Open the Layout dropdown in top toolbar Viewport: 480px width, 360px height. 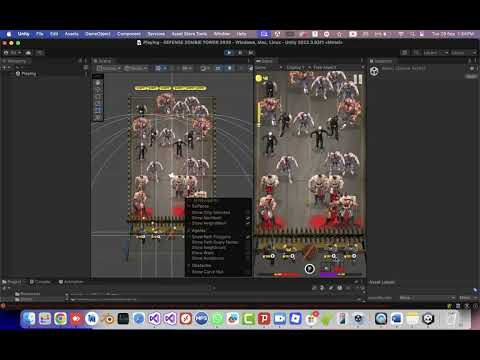pos(463,53)
